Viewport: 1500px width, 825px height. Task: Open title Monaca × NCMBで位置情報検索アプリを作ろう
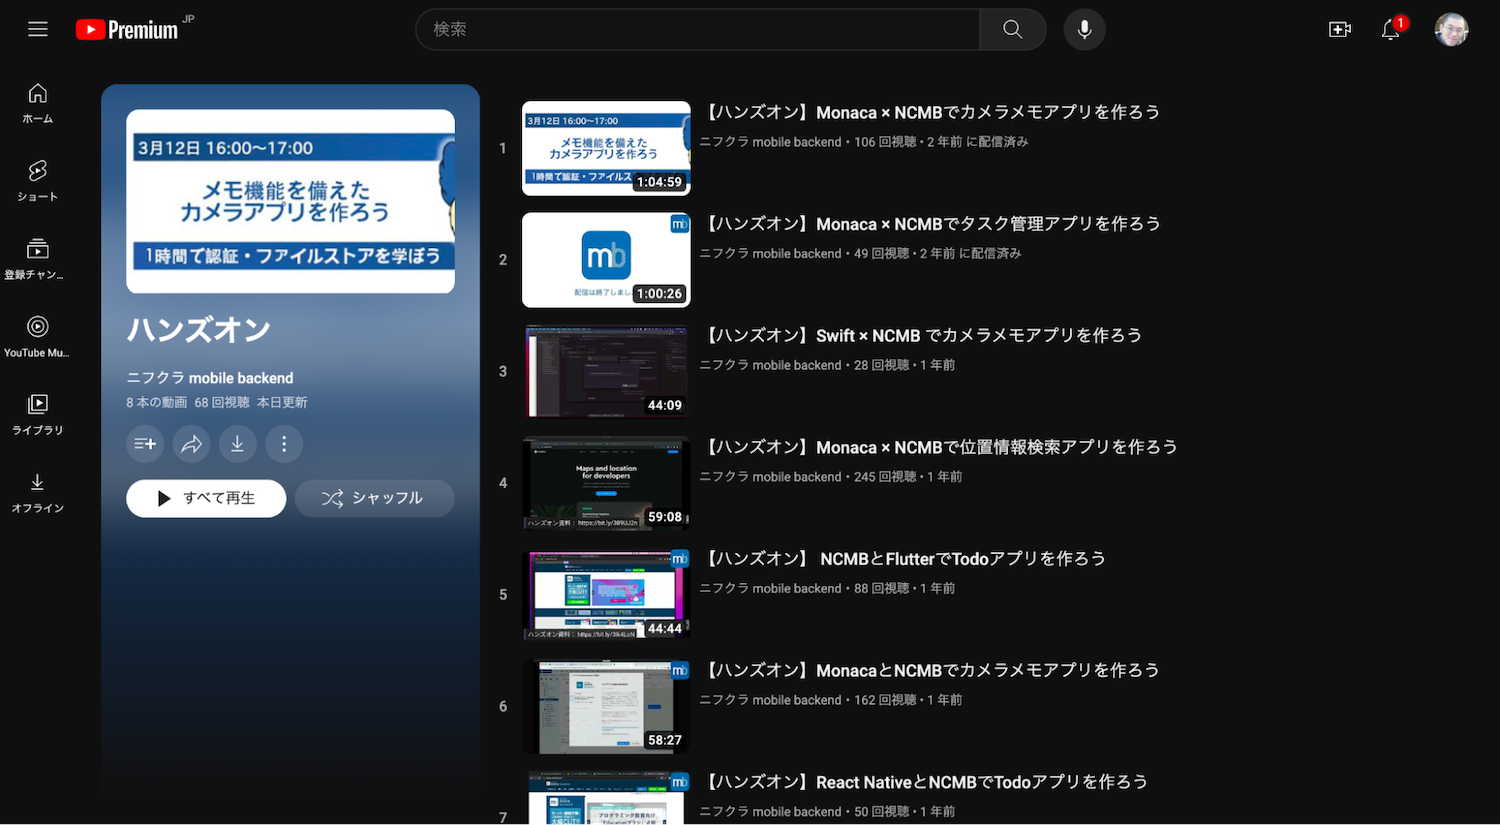939,447
